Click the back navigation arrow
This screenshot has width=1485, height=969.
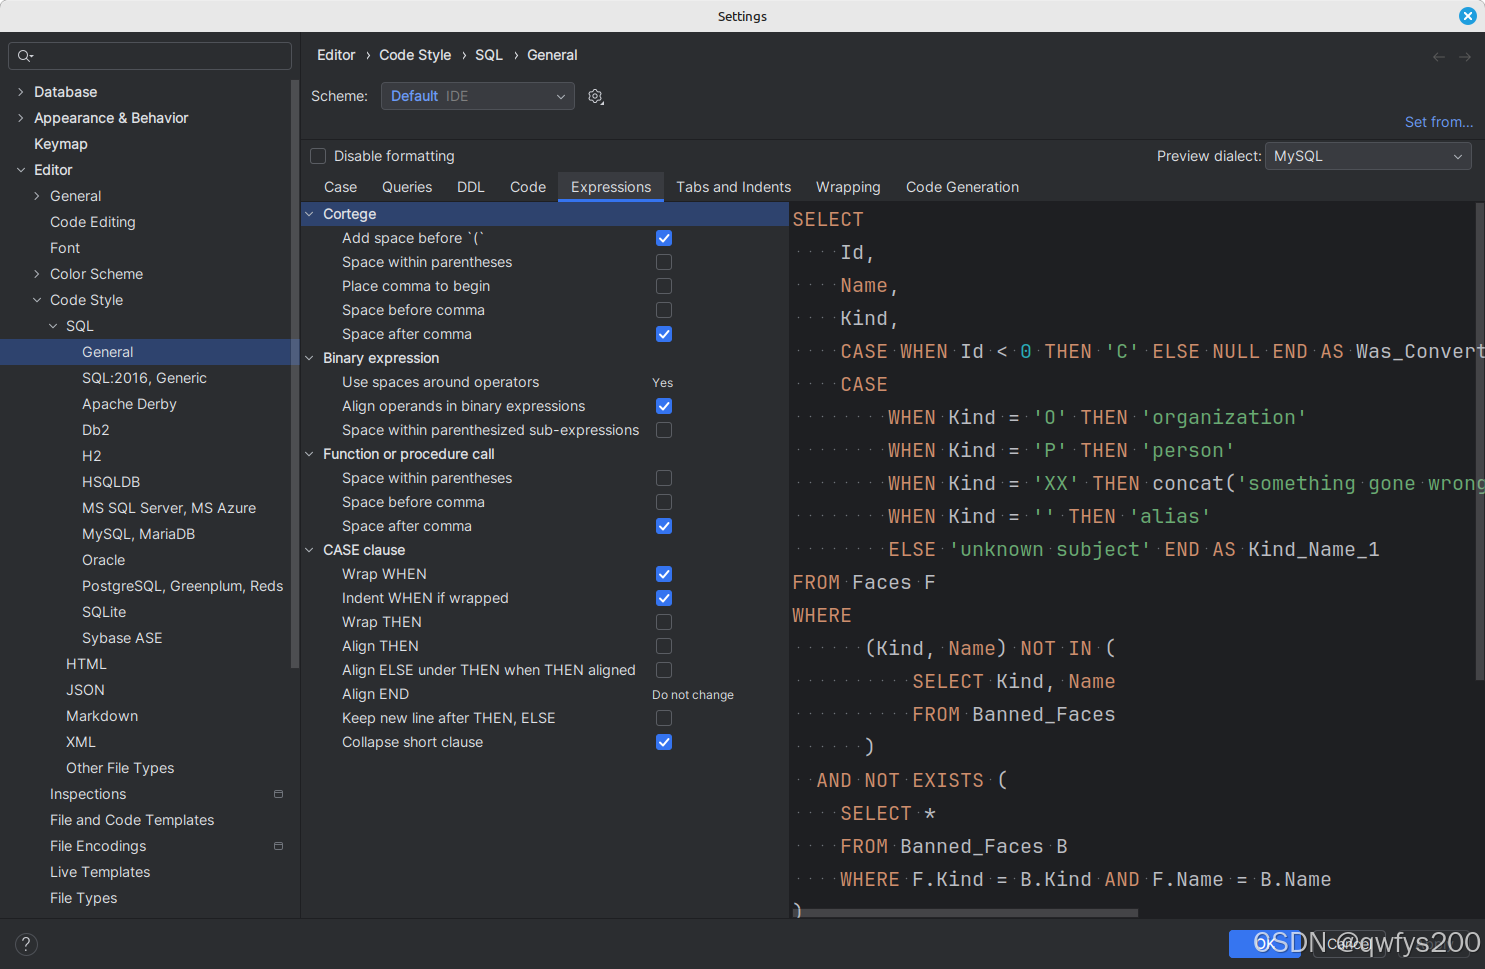[x=1439, y=57]
